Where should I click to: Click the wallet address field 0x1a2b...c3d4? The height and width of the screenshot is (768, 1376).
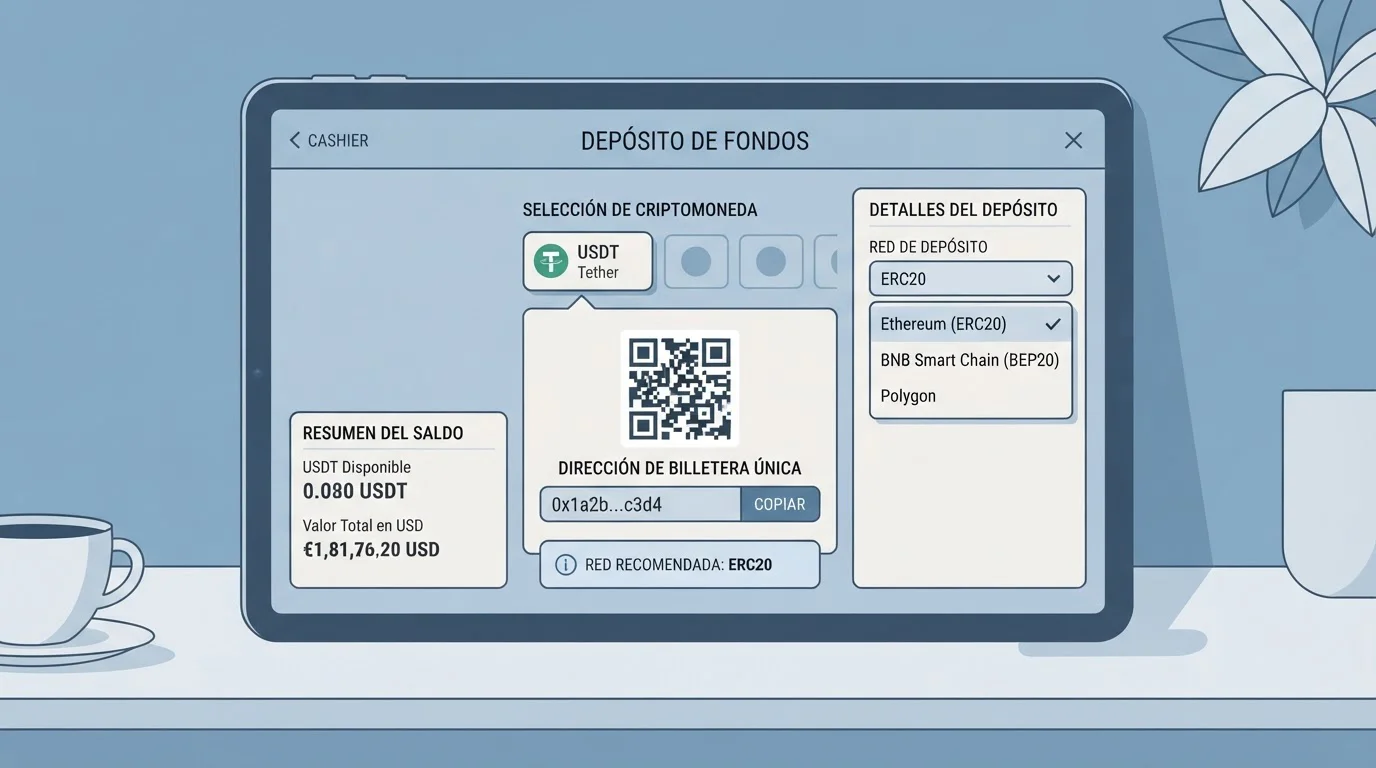[640, 505]
